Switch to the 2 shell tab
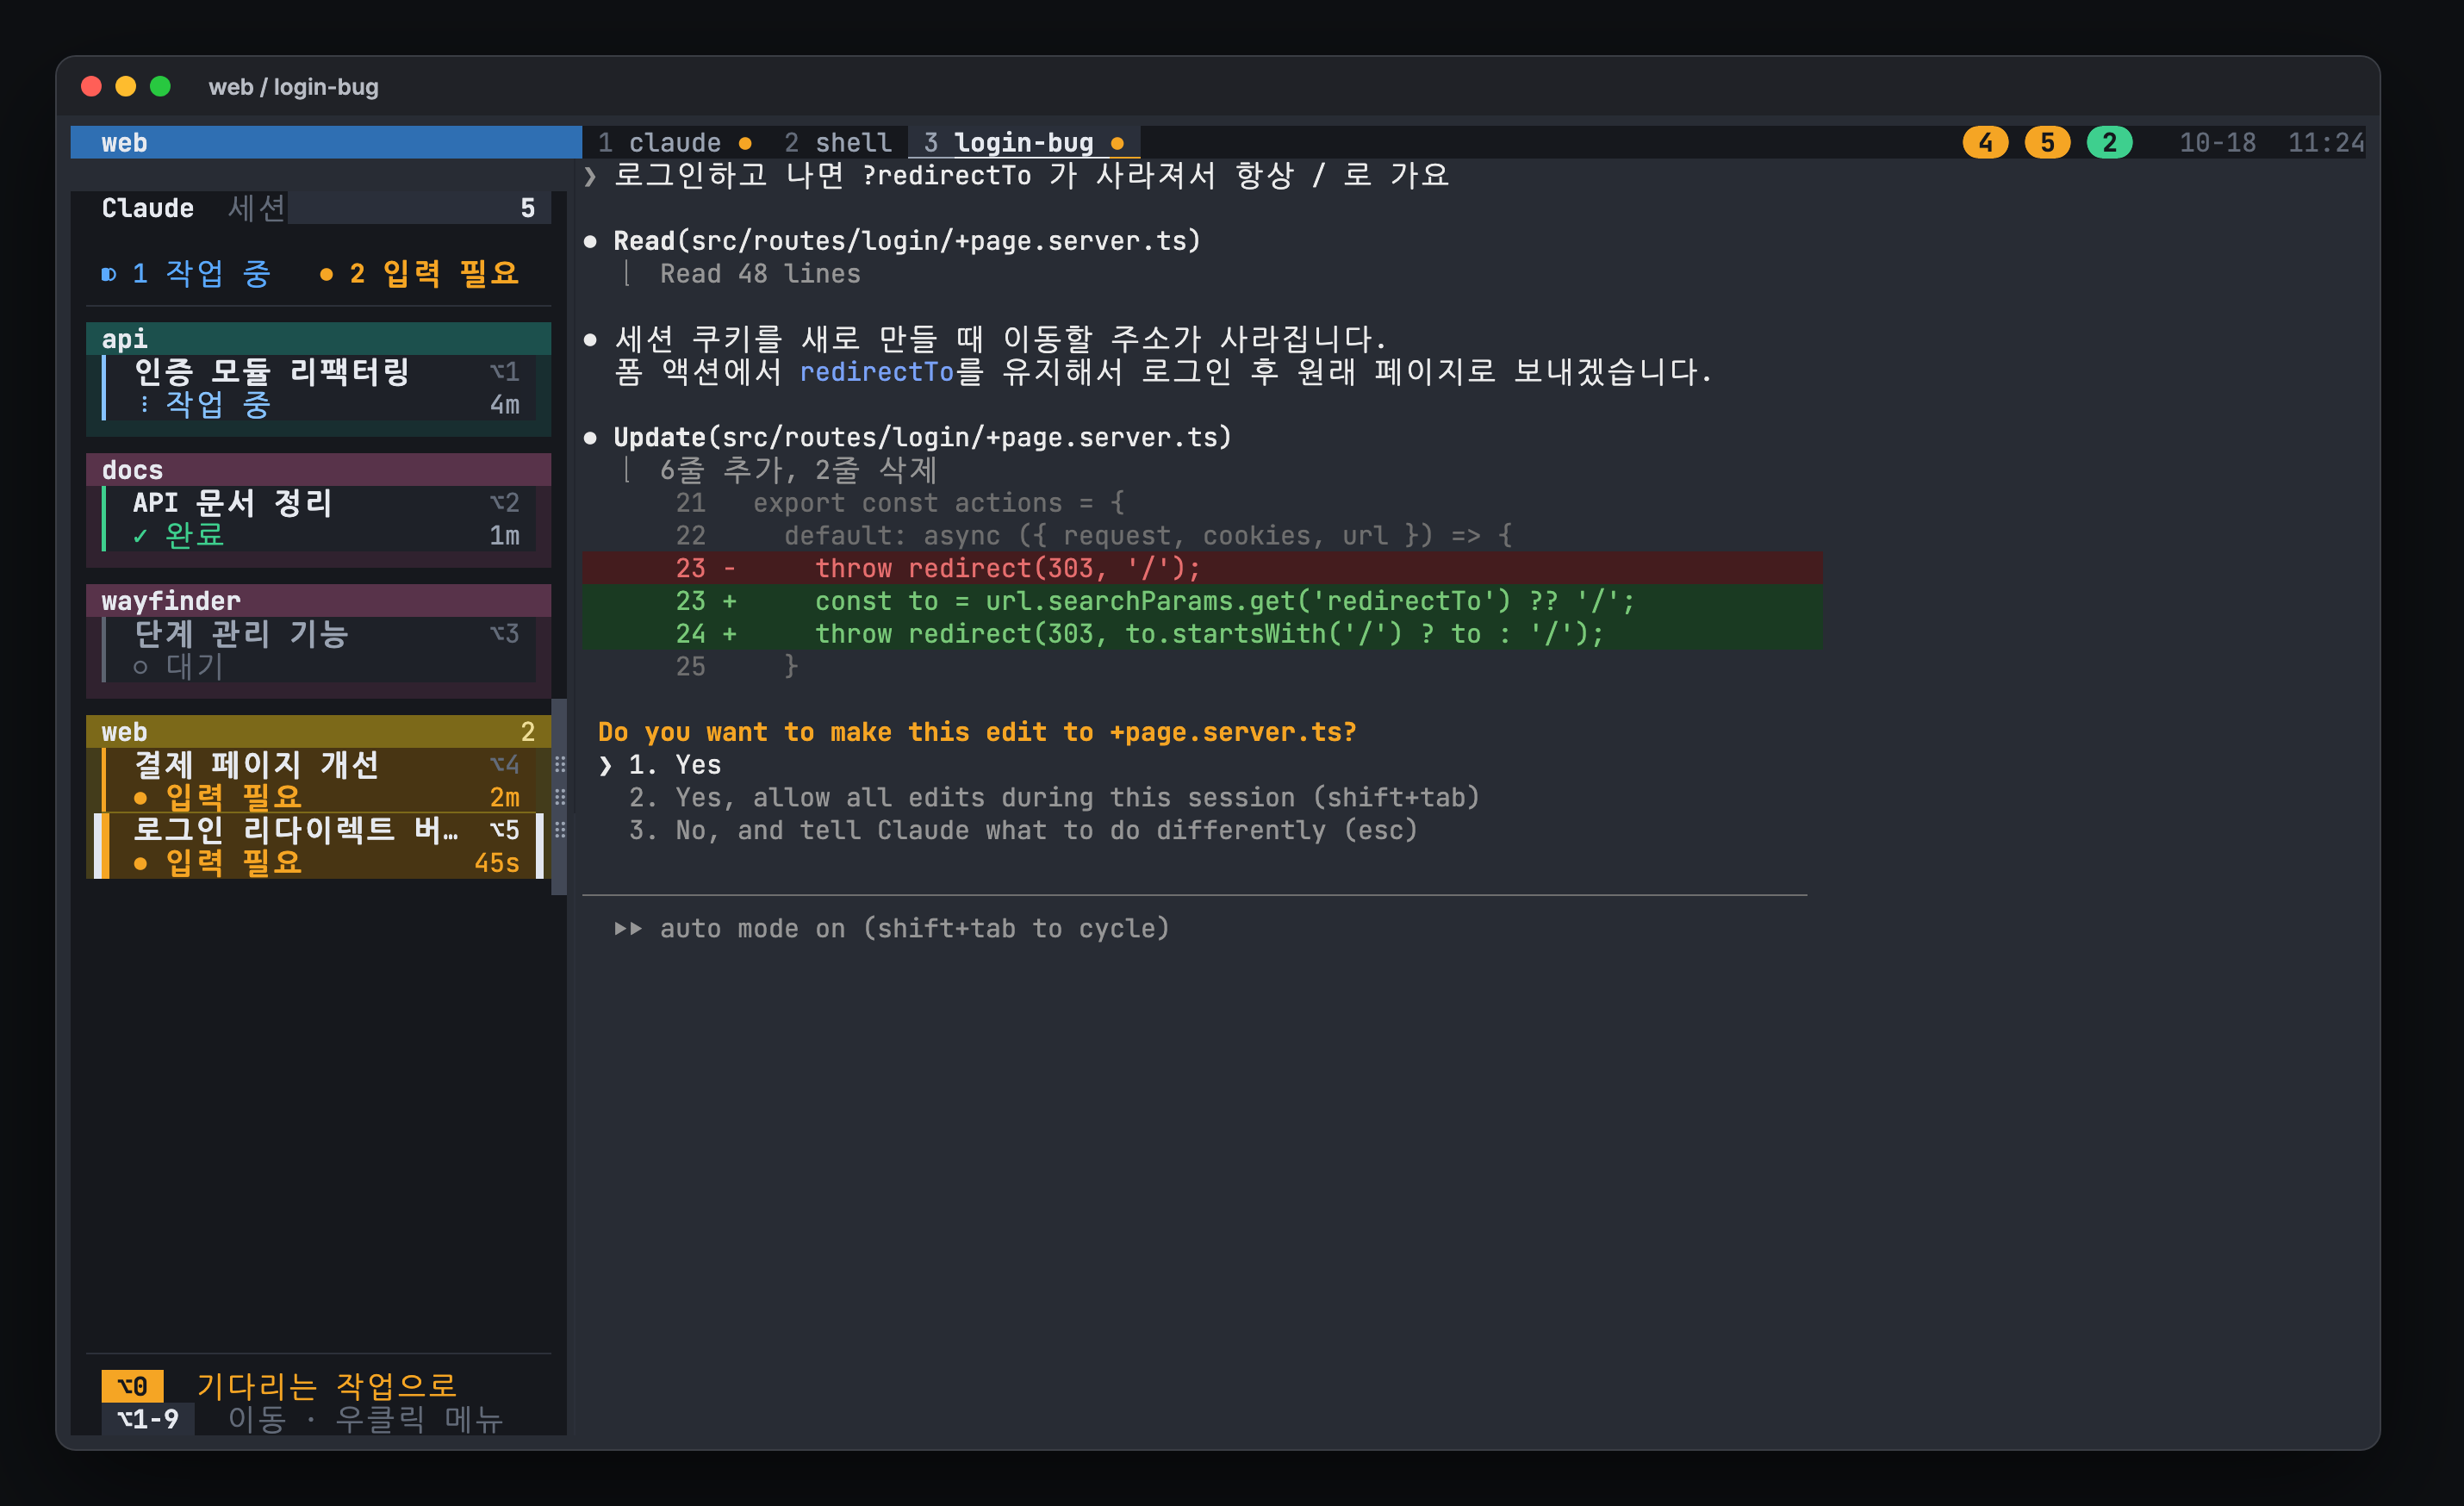 838,143
